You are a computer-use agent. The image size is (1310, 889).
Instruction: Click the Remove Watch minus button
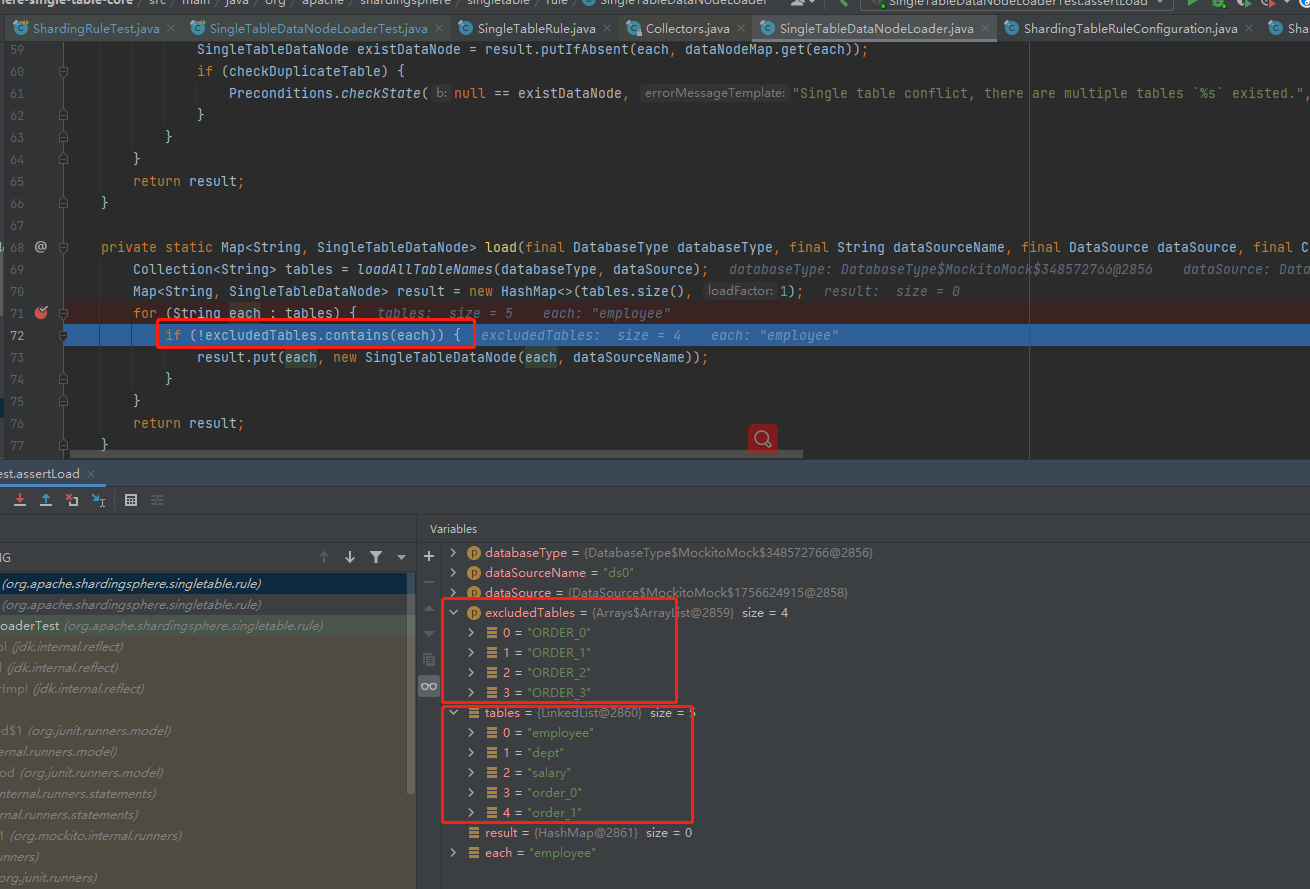(429, 582)
